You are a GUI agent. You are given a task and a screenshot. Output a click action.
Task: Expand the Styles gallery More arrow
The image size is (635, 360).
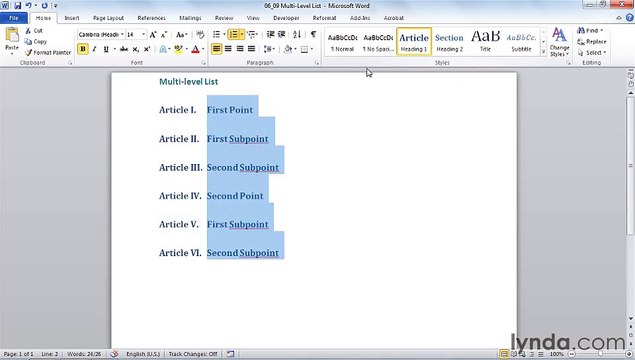coord(543,52)
